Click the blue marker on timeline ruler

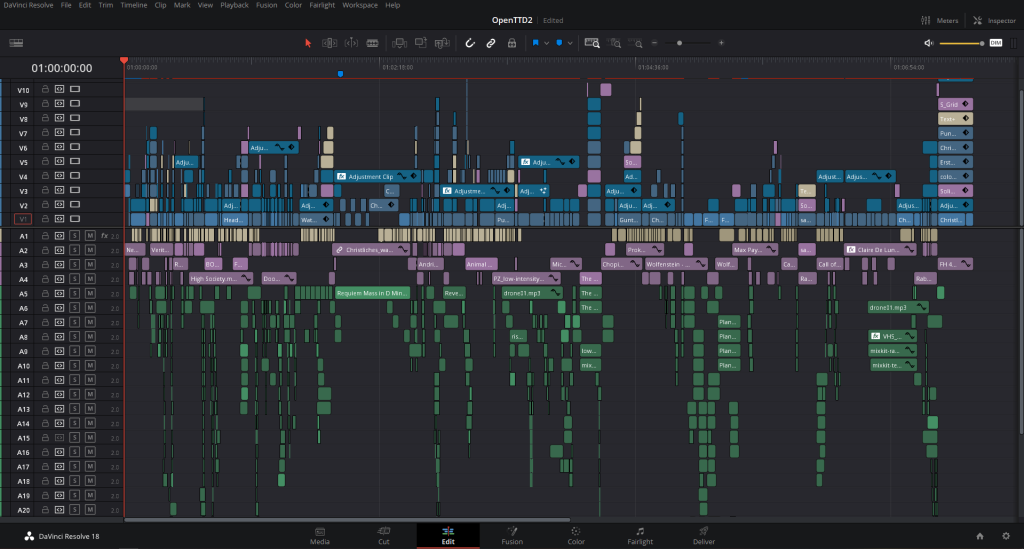pos(340,74)
